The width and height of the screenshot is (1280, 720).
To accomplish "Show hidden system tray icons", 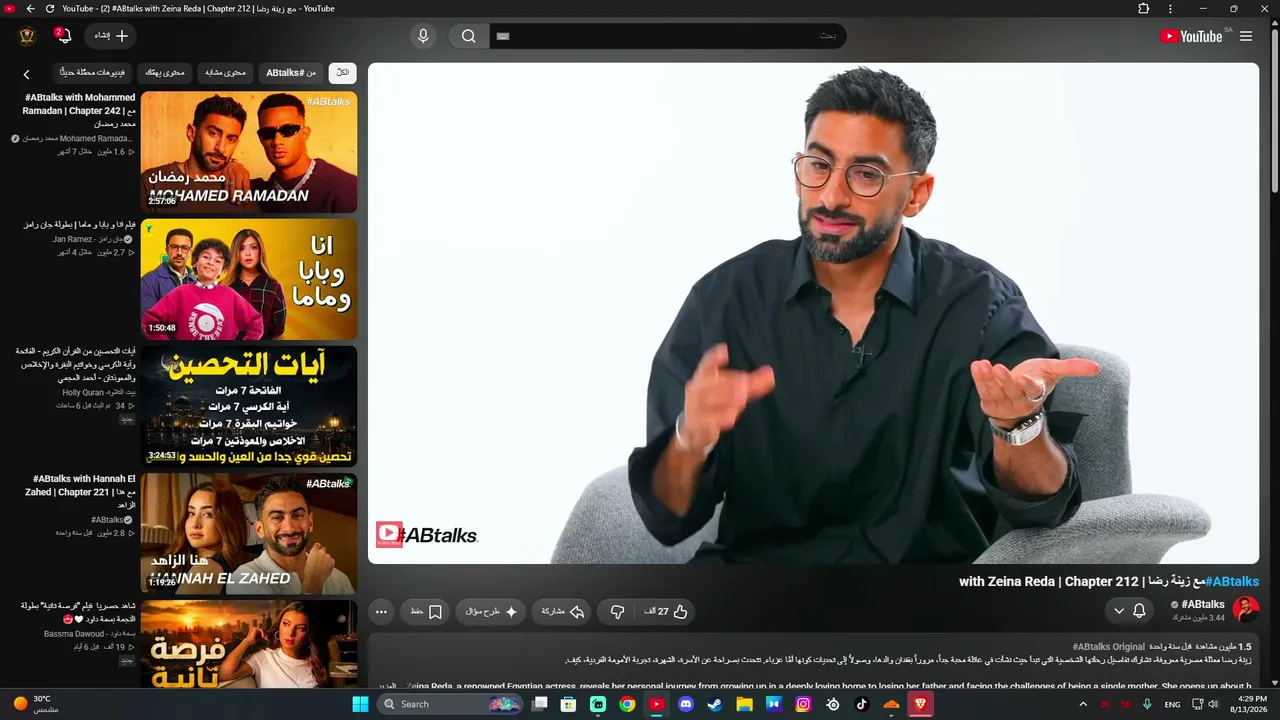I will tap(1083, 704).
